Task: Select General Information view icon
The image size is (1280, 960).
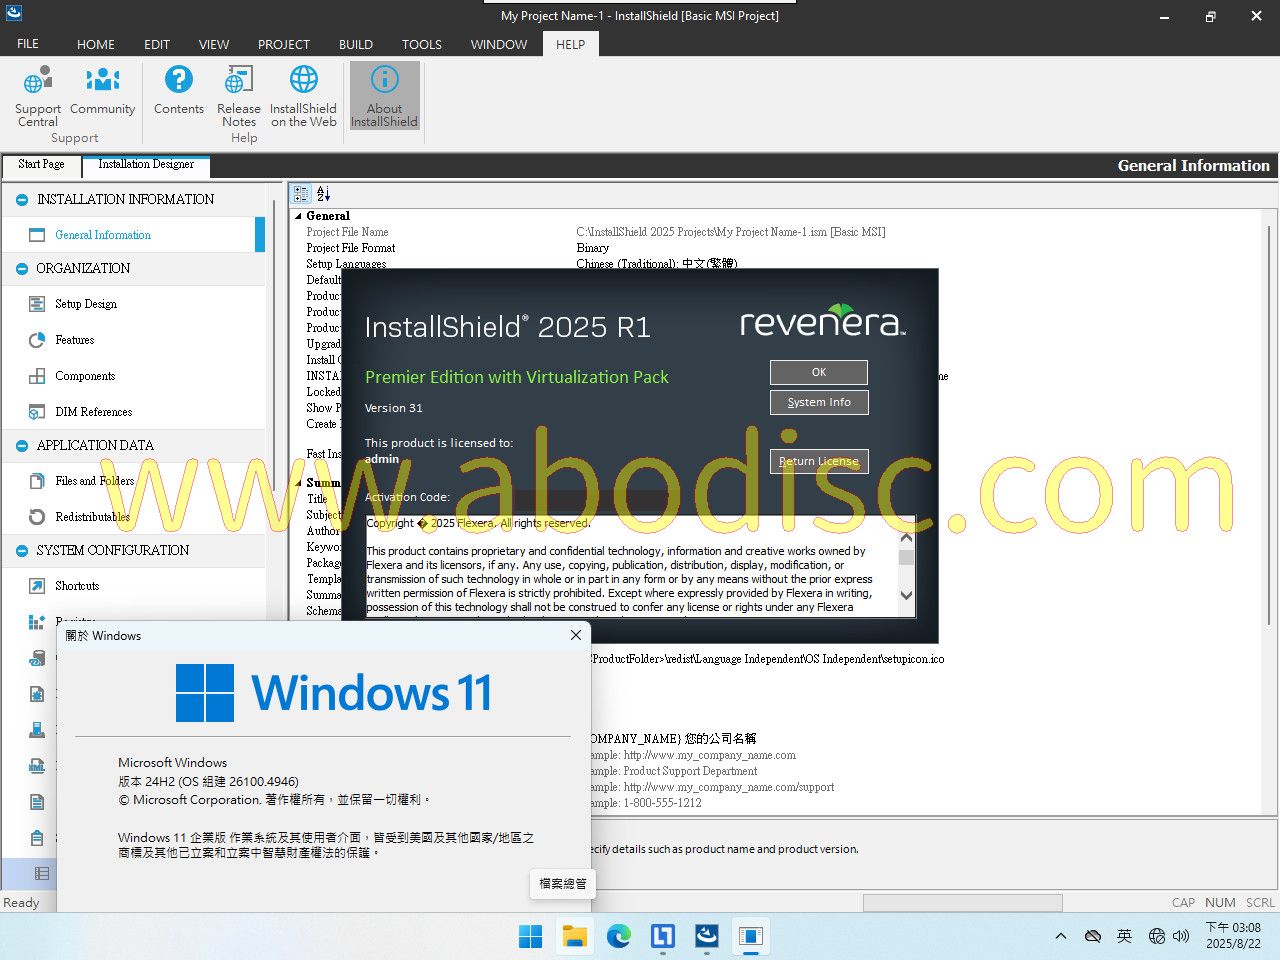Action: tap(37, 235)
